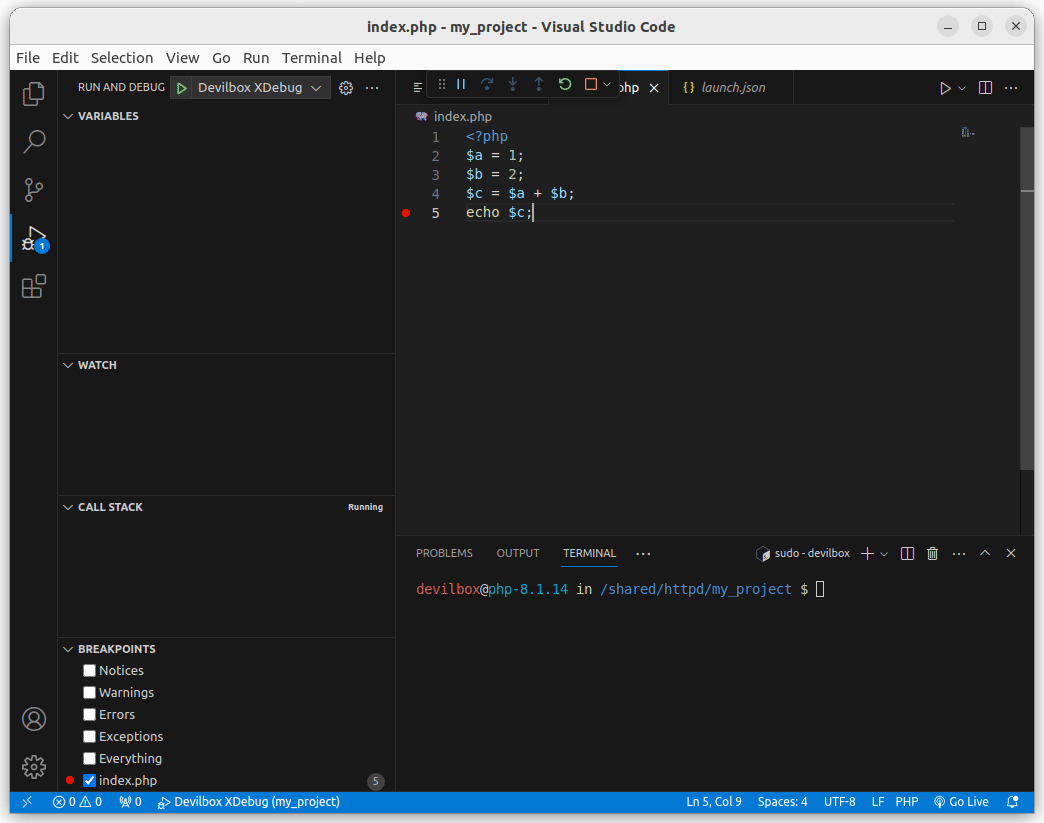Stop the debug session
This screenshot has height=823, width=1044.
[589, 84]
